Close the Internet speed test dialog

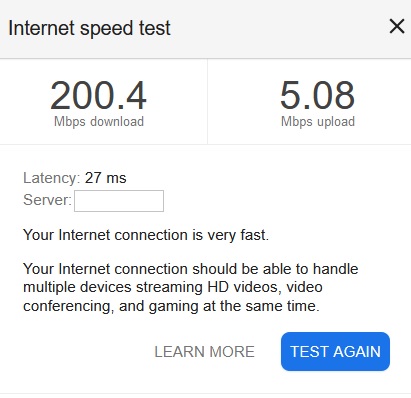click(397, 27)
